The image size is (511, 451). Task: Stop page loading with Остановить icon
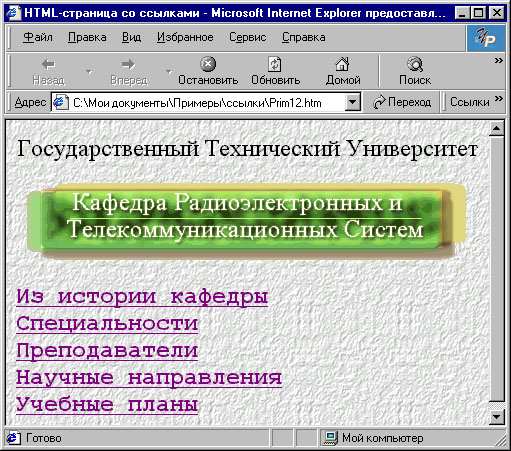point(208,64)
